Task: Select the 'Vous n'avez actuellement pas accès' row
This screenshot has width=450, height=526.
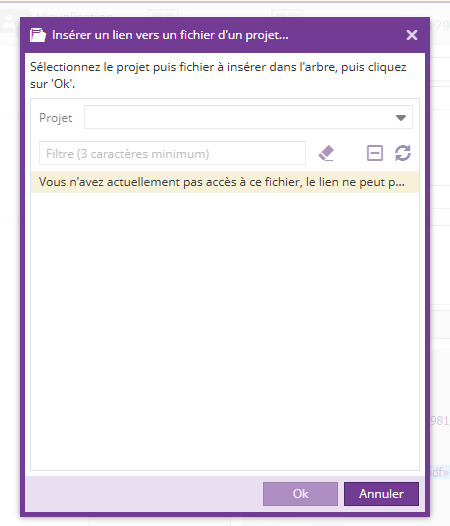Action: (x=225, y=182)
